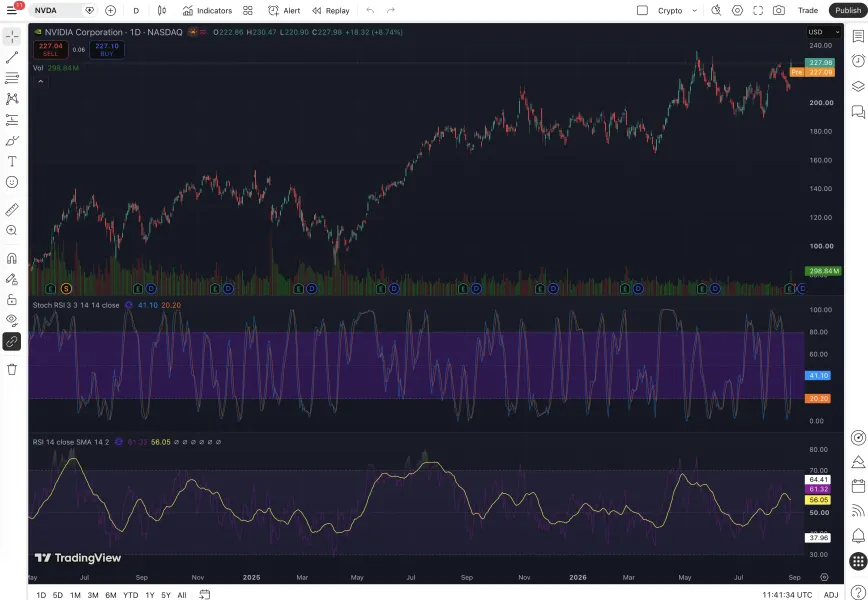Select the 5D time range
Screen dimensions: 868x600
[x=58, y=595]
